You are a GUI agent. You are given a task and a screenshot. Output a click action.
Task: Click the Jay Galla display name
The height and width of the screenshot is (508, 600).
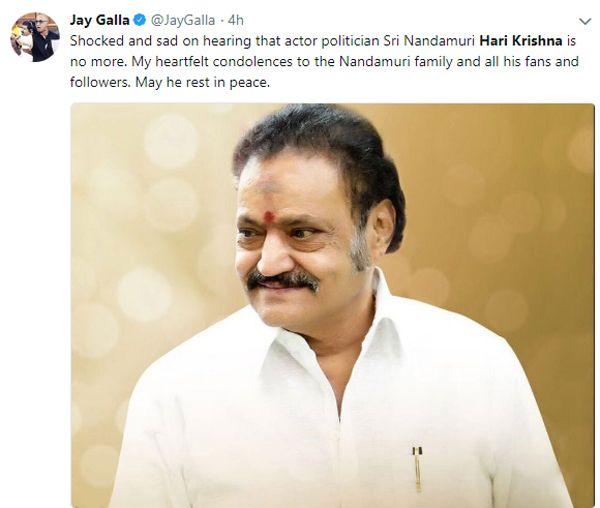pos(99,20)
